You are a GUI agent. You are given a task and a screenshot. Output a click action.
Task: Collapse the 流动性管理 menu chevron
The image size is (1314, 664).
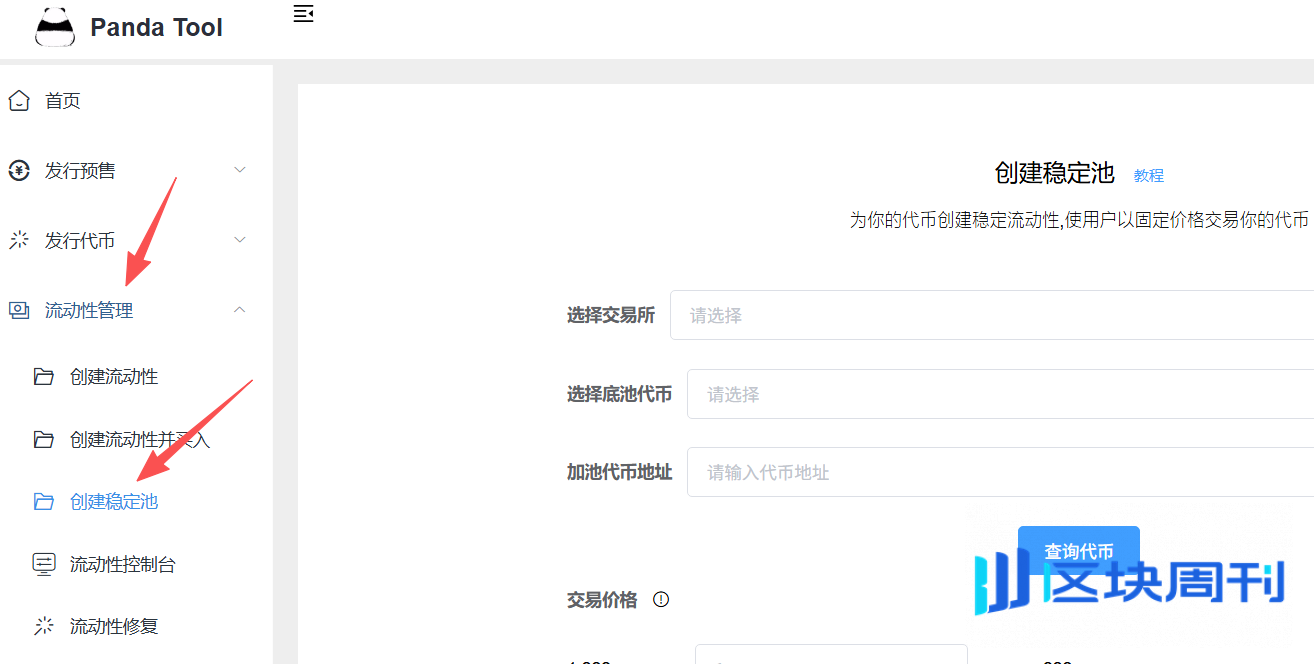(x=239, y=310)
